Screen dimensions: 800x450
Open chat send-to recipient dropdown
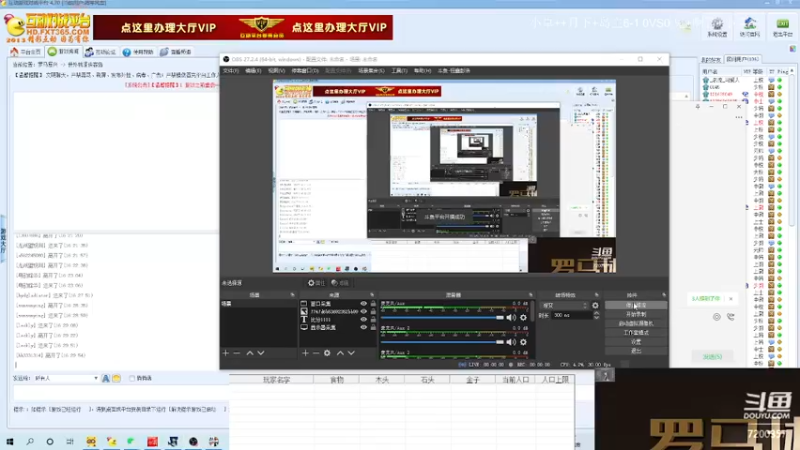pyautogui.click(x=66, y=379)
